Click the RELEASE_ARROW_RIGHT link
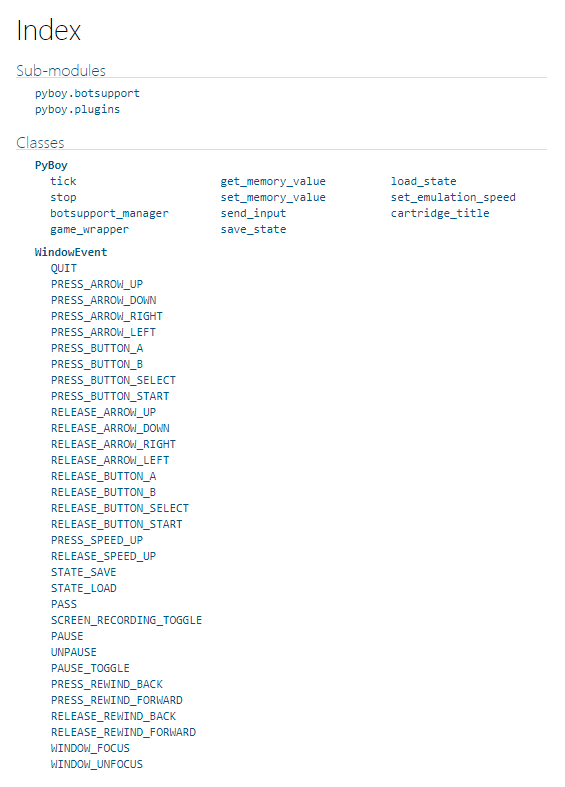The image size is (565, 787). point(113,444)
